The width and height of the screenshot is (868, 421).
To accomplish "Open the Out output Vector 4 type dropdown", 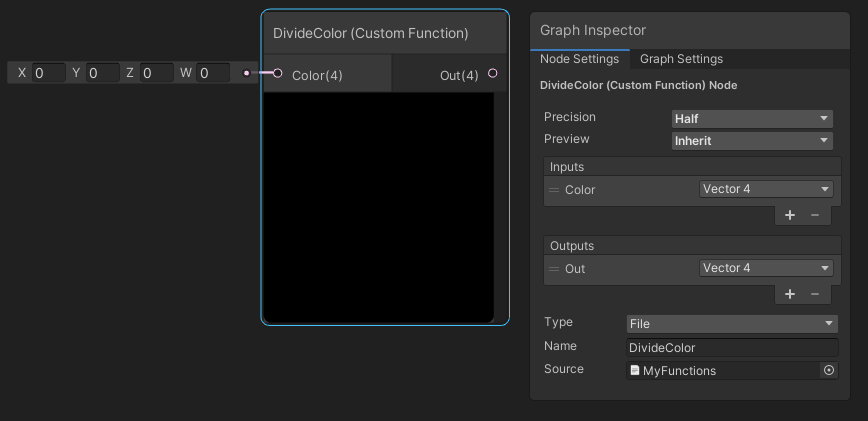I will (x=766, y=268).
